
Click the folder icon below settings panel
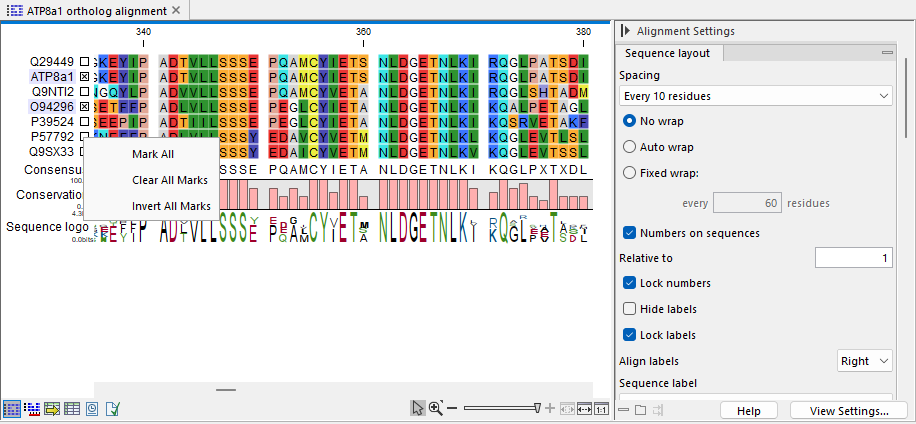click(x=640, y=410)
